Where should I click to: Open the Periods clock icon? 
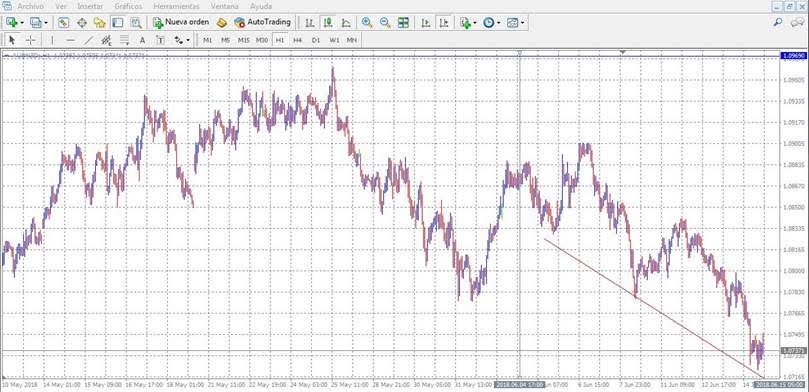[488, 23]
